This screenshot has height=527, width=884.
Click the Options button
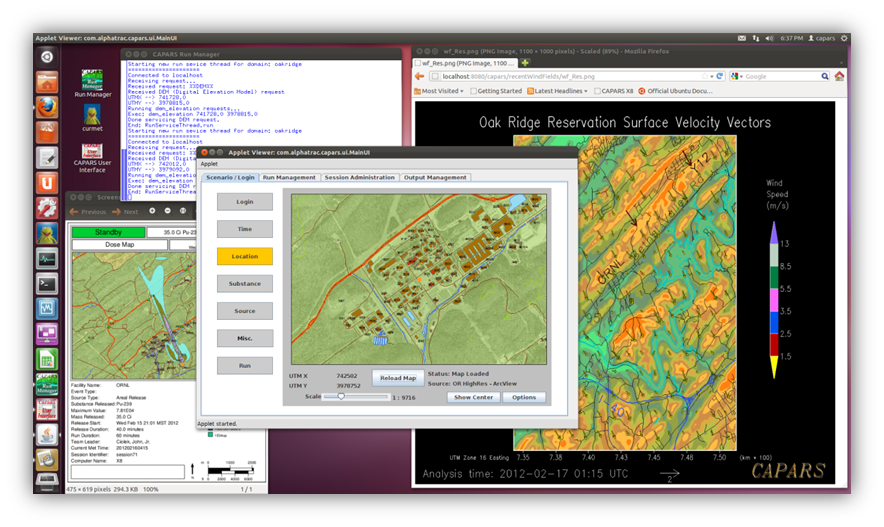(524, 397)
